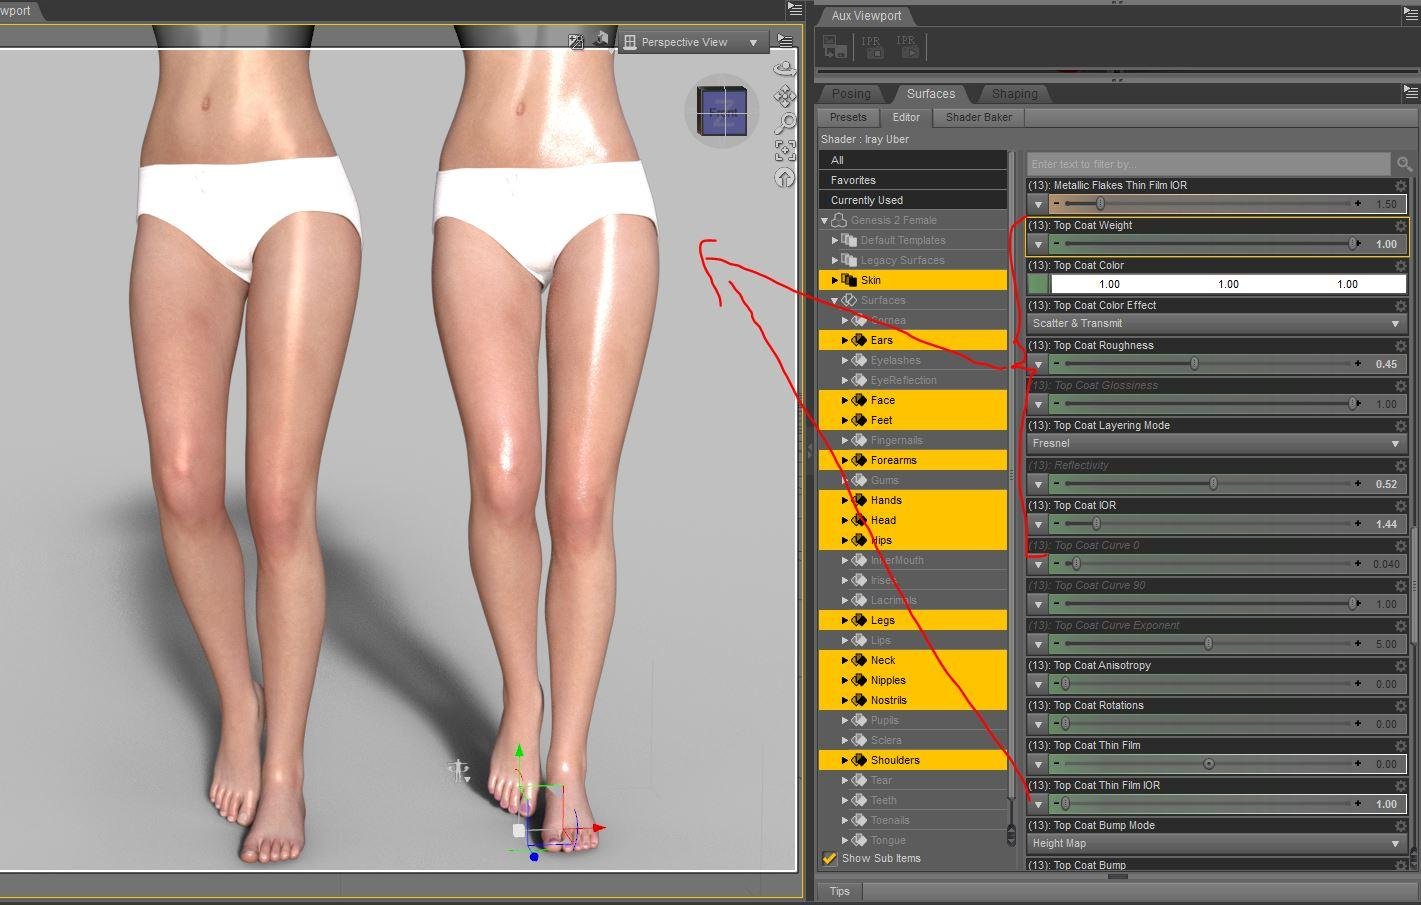Select the Aux Viewport tab
Image resolution: width=1421 pixels, height=905 pixels.
866,16
